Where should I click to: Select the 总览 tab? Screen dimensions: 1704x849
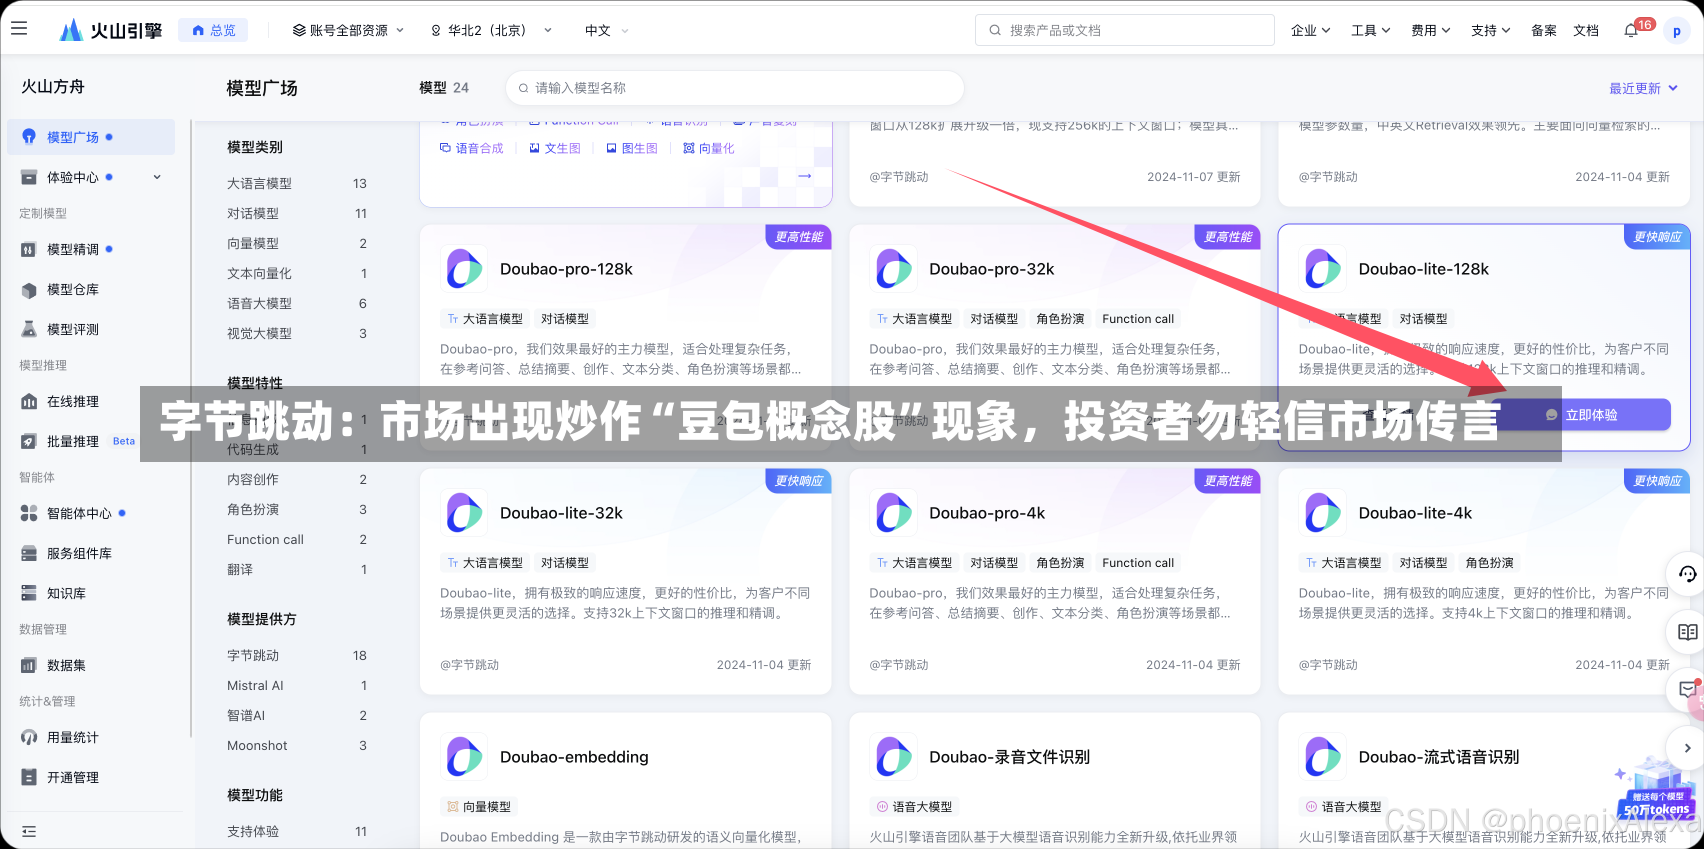[x=213, y=30]
